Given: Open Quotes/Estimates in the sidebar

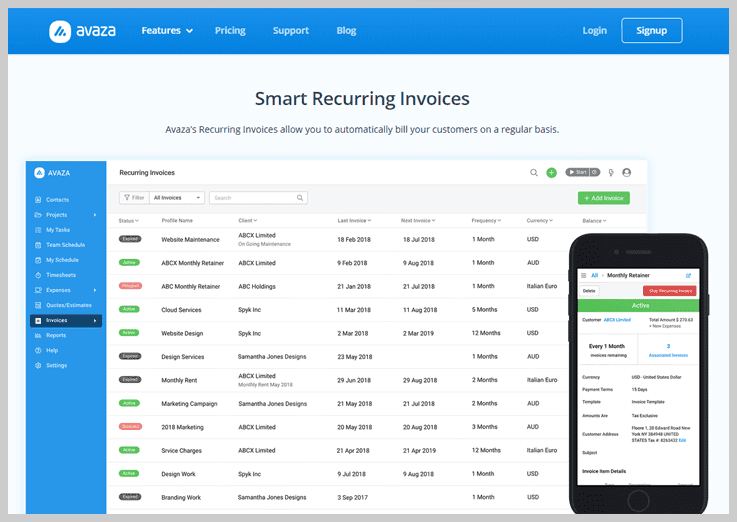Looking at the screenshot, I should (69, 305).
